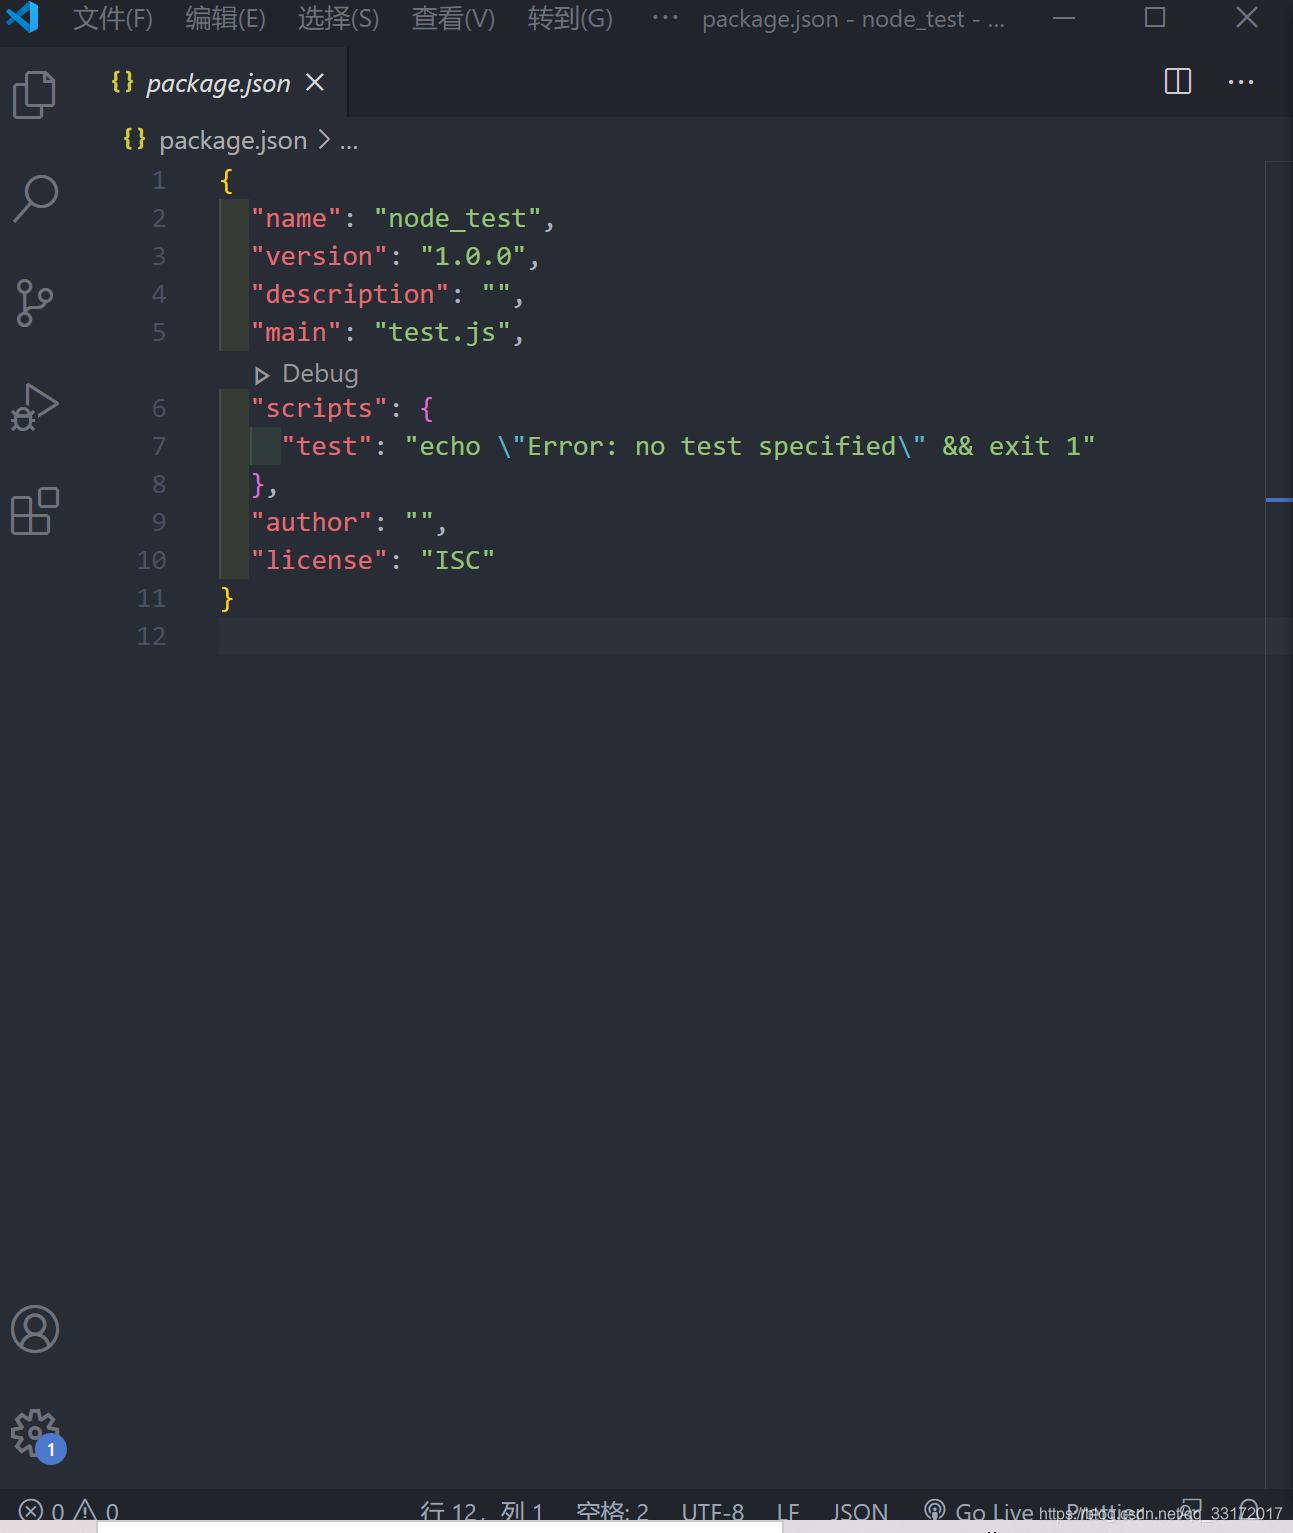The image size is (1293, 1533).
Task: Change the JSON language mode
Action: (860, 1511)
